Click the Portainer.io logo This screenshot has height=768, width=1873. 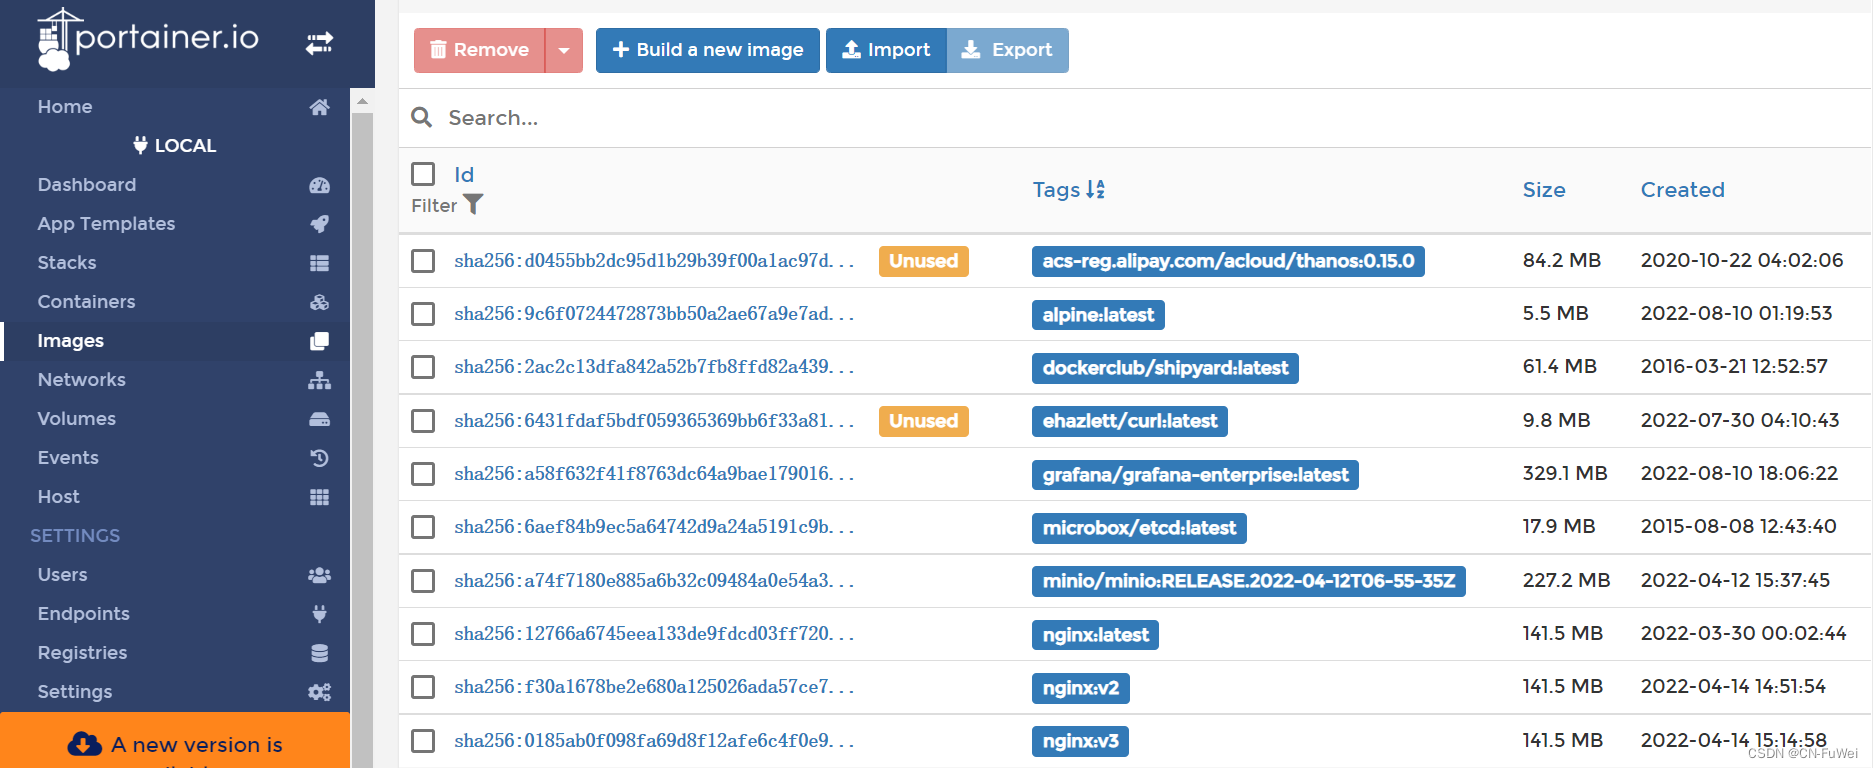point(148,40)
